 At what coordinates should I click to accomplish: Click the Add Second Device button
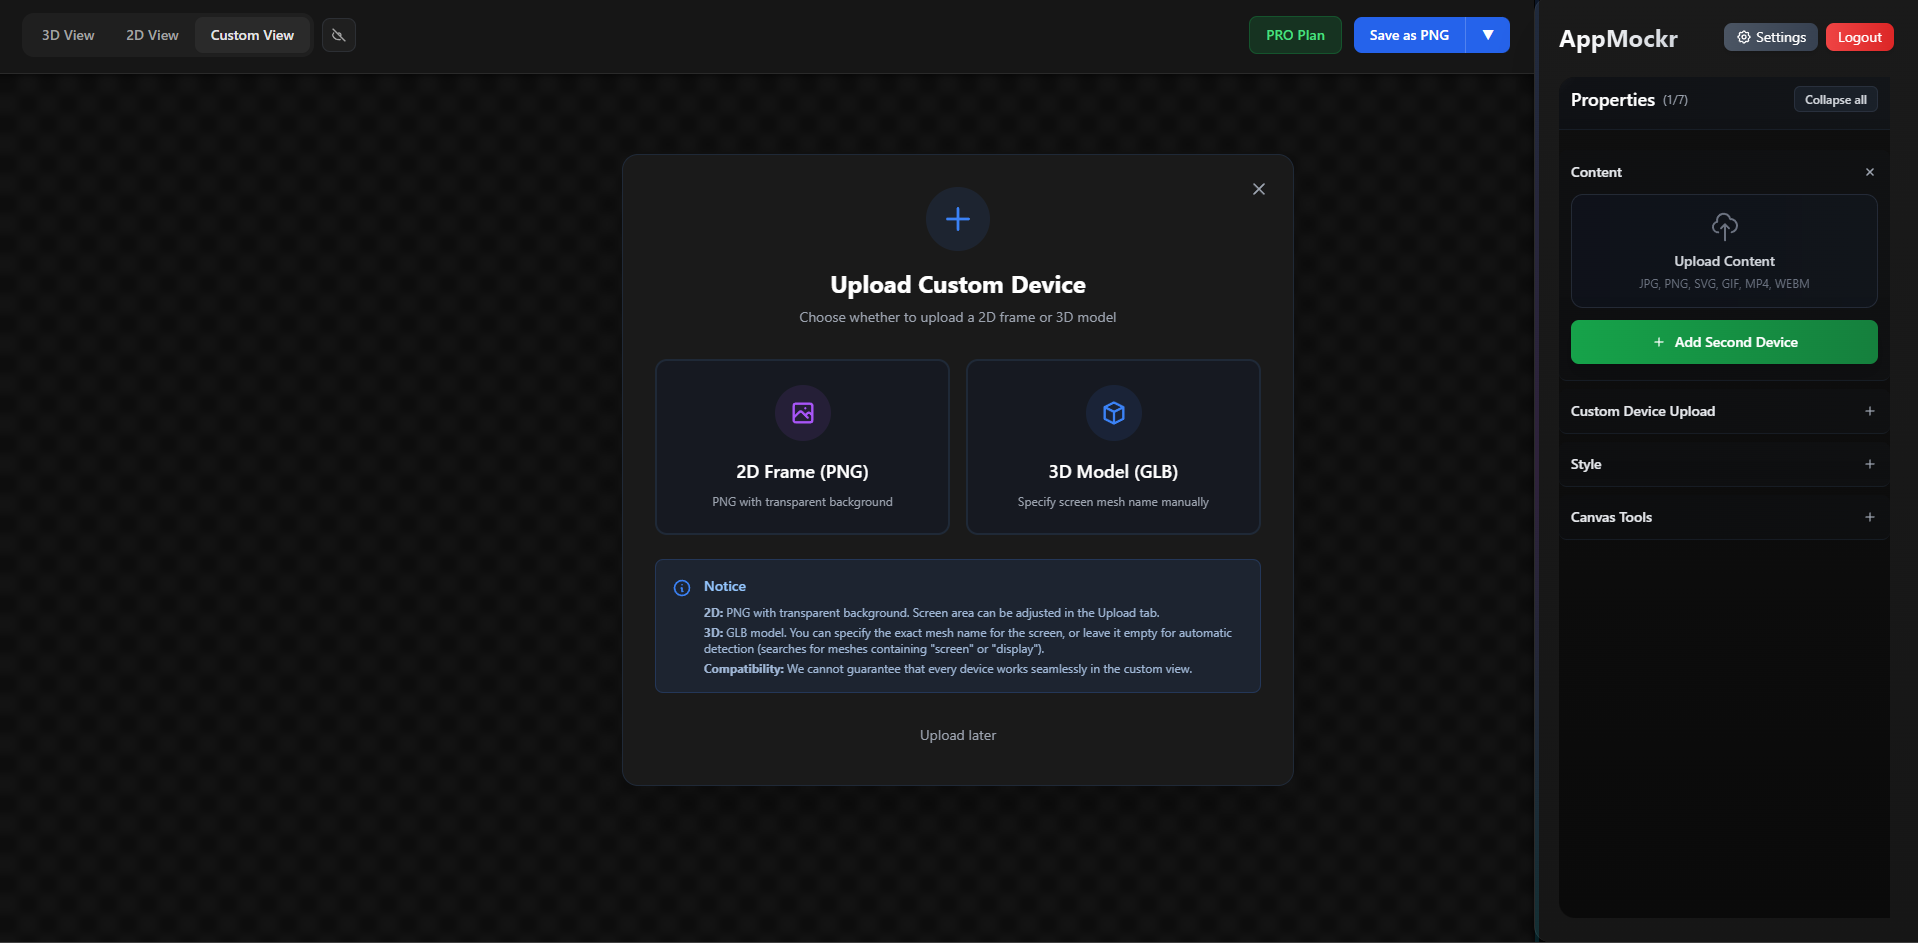tap(1723, 341)
